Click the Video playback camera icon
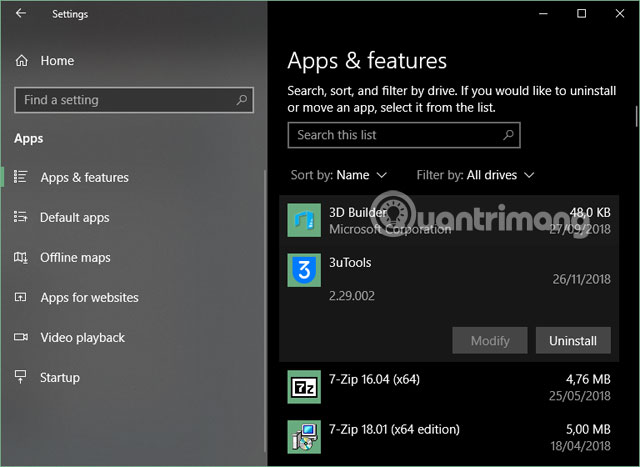The height and width of the screenshot is (467, 640). coord(21,337)
